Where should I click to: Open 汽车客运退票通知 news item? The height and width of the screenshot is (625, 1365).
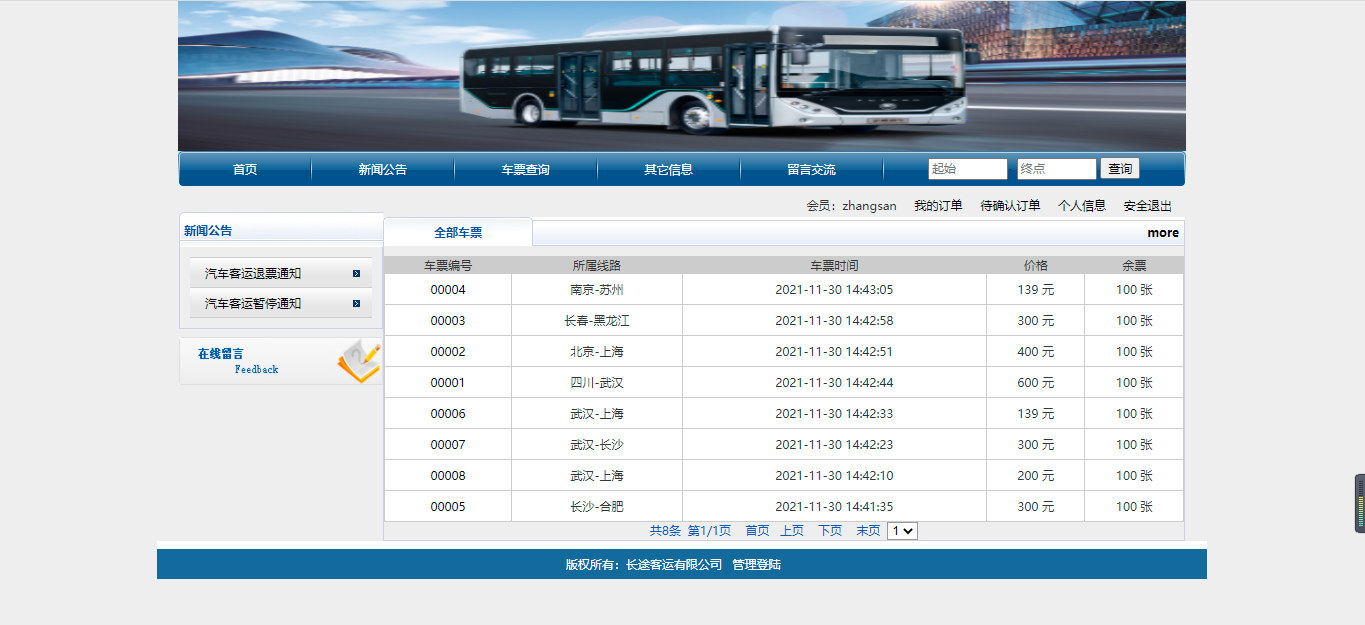coord(253,273)
